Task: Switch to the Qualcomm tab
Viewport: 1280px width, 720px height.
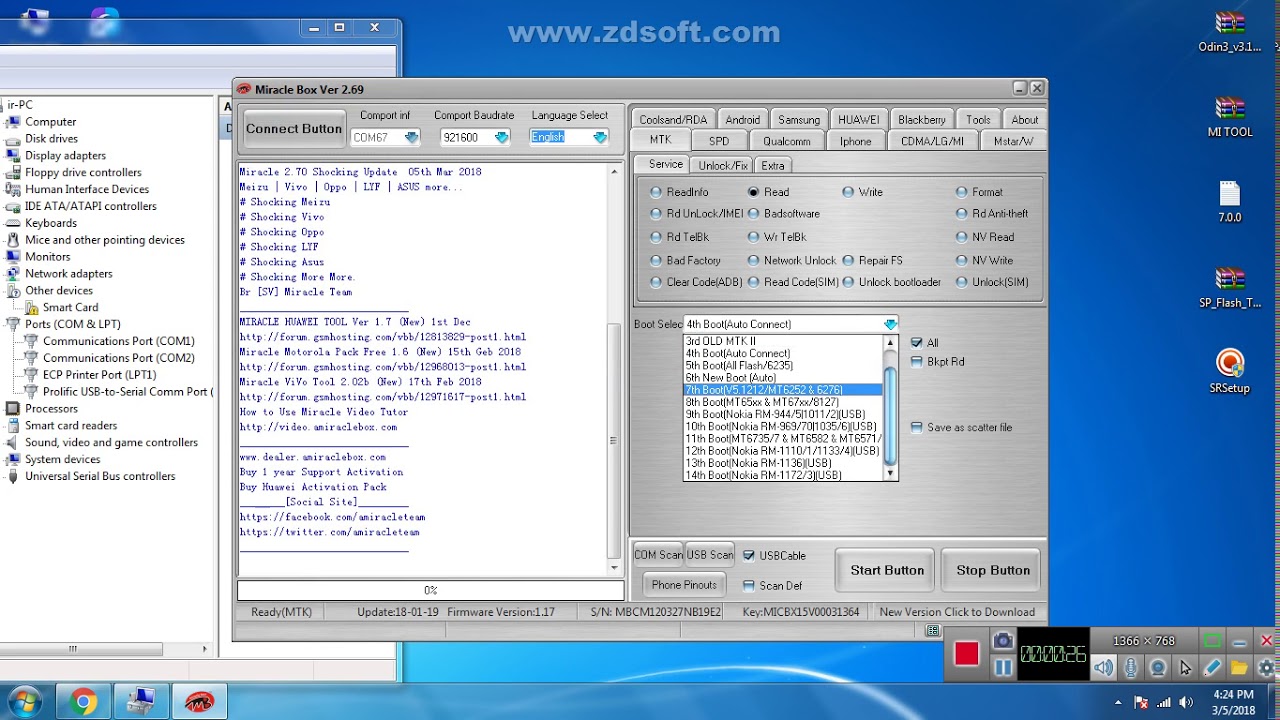Action: (787, 141)
